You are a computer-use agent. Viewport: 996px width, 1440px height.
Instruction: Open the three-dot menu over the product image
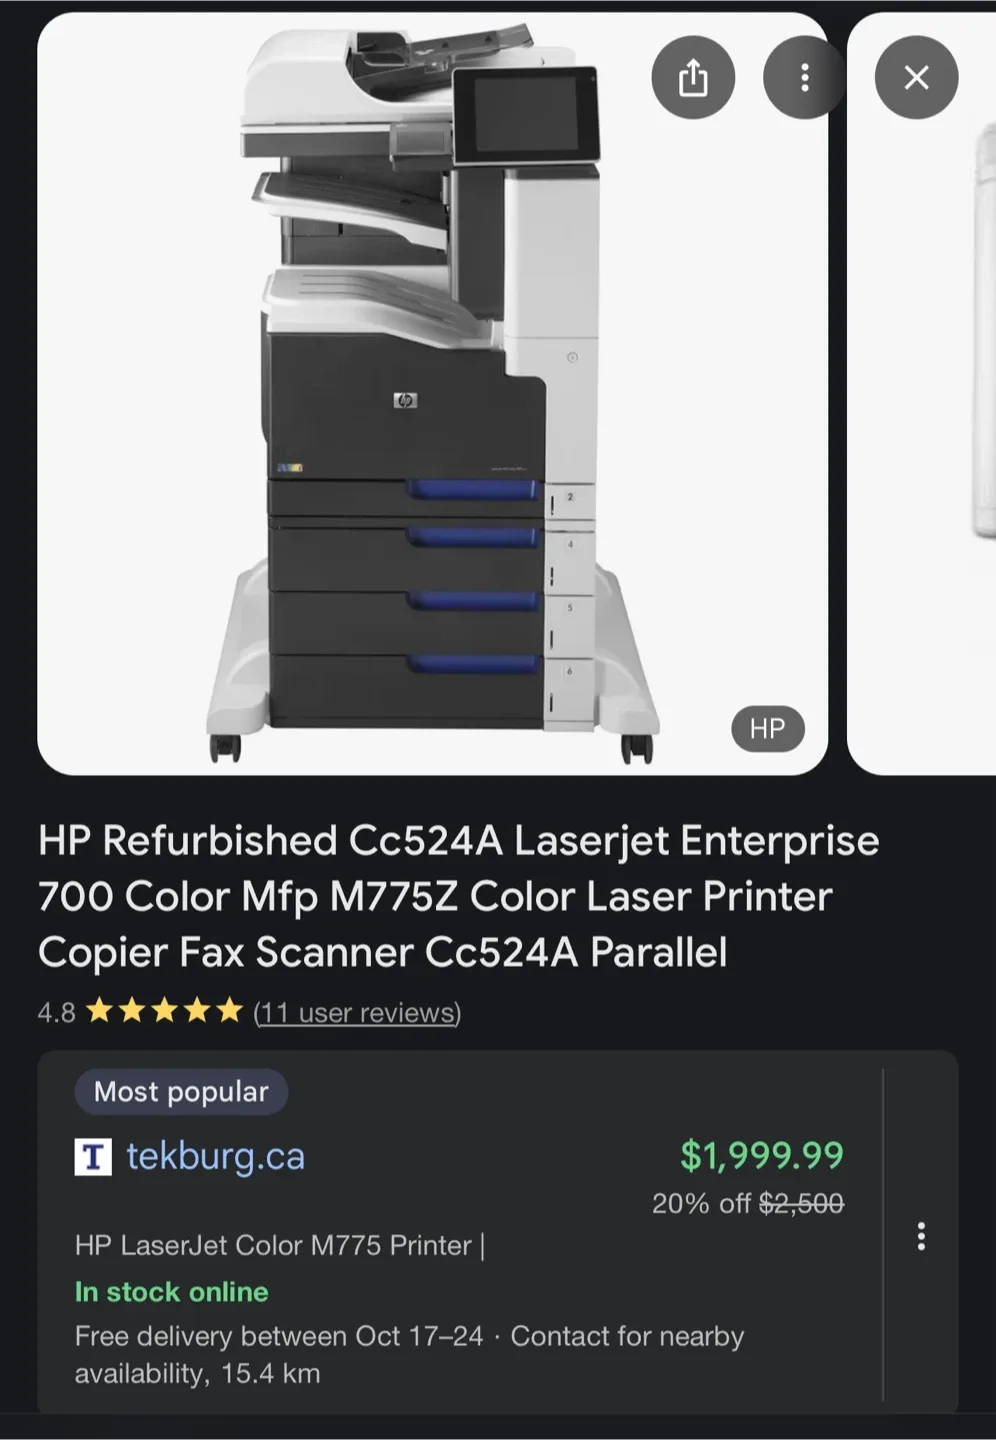[804, 78]
